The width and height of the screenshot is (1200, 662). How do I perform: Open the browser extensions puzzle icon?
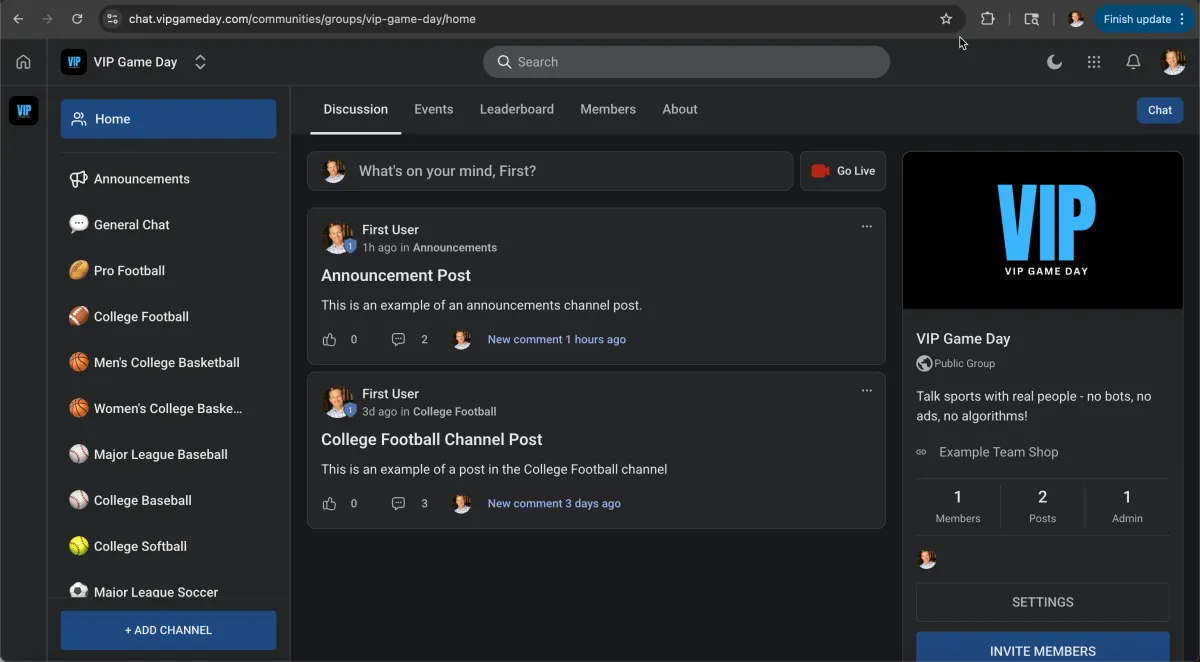[x=988, y=19]
